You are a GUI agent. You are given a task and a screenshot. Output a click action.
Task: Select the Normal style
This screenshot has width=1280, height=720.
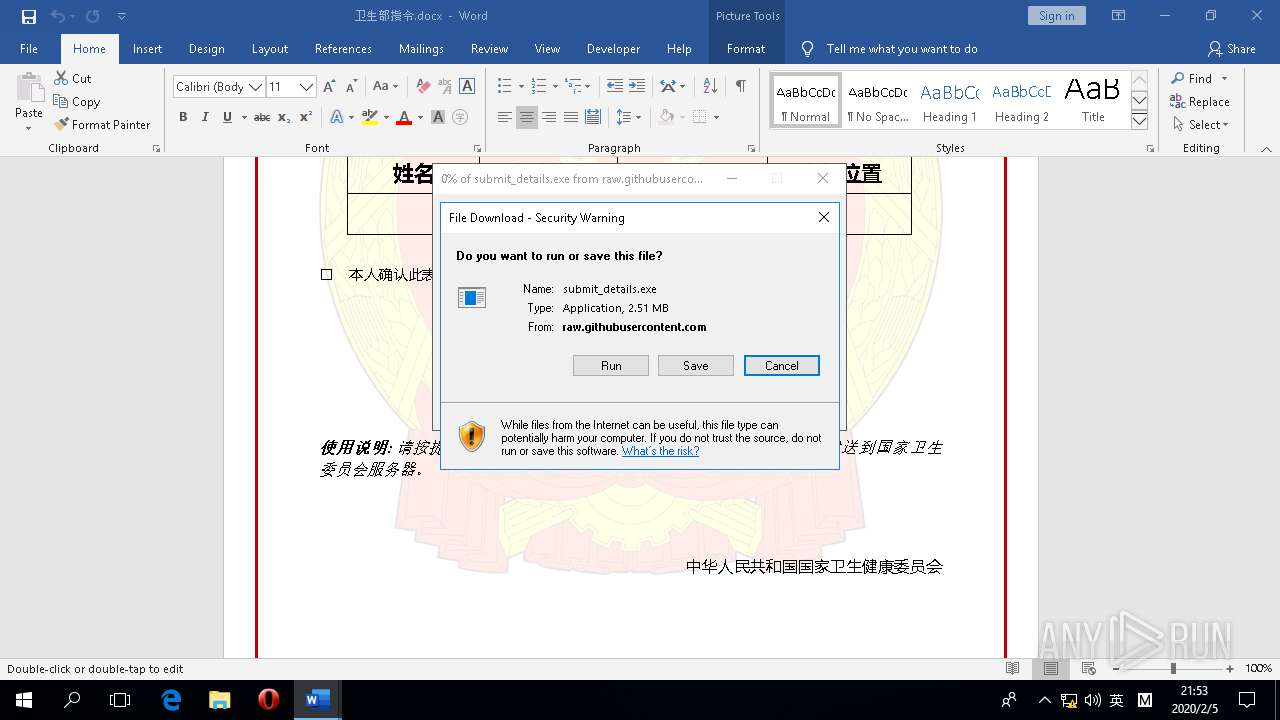806,101
